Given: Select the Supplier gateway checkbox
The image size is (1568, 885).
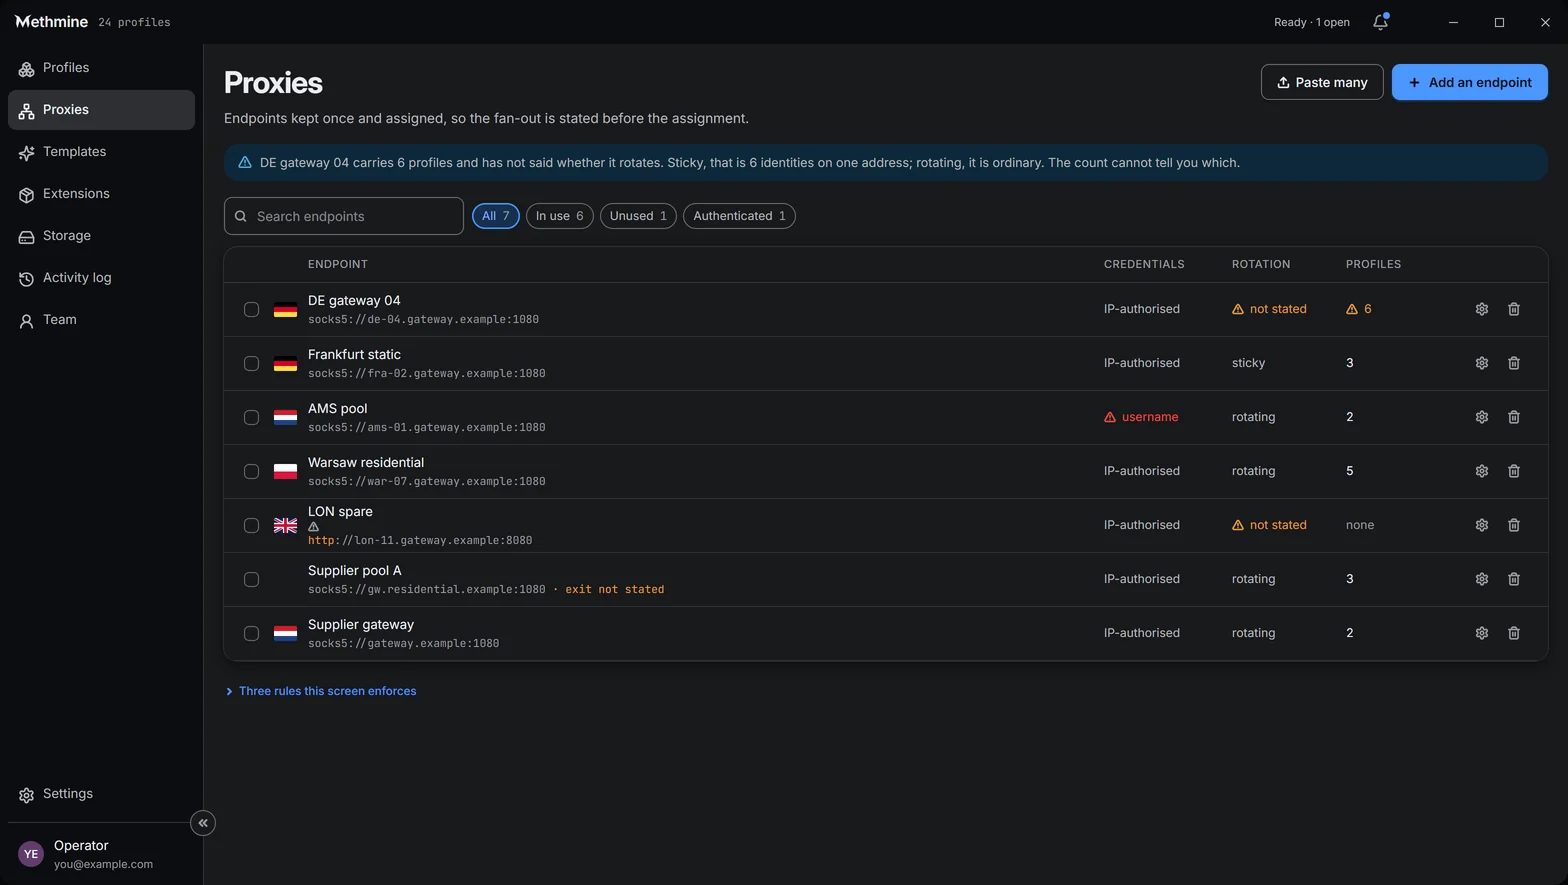Looking at the screenshot, I should [251, 634].
